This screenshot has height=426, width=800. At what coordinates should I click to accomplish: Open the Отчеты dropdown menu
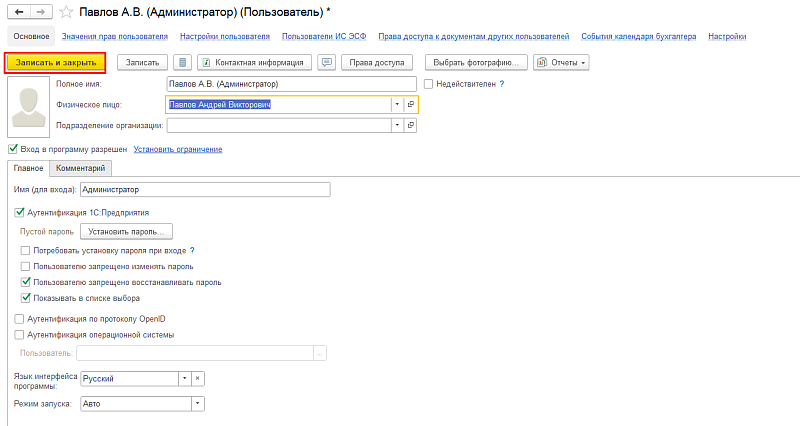(562, 62)
